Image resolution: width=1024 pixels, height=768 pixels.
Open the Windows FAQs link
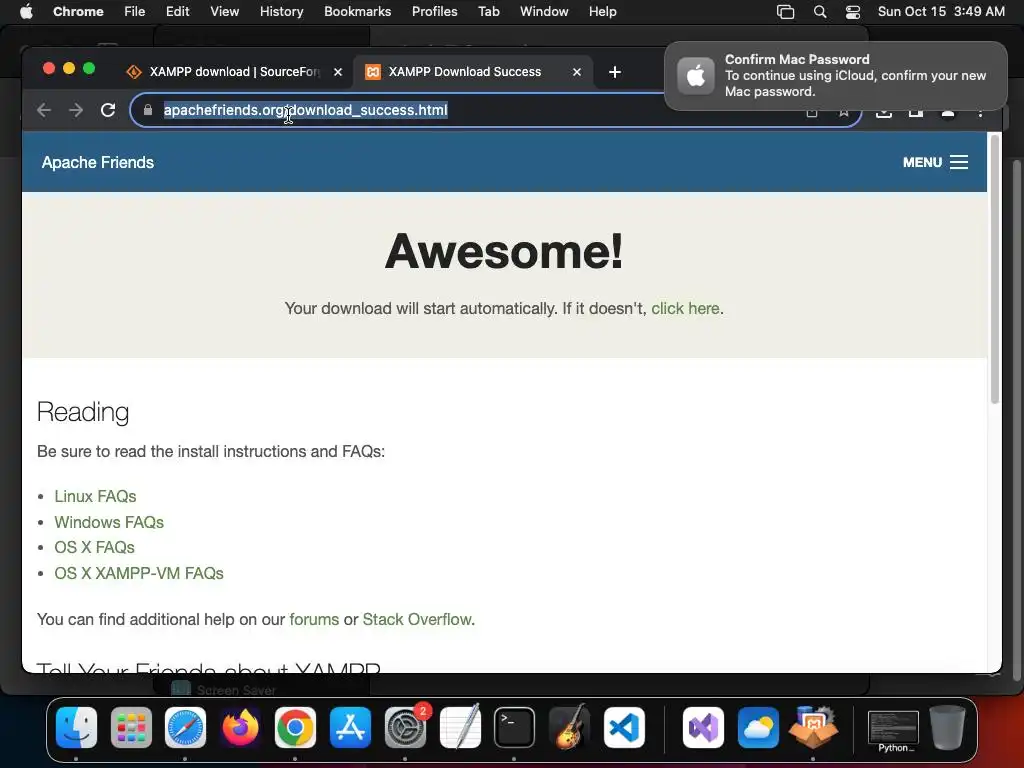coord(109,522)
